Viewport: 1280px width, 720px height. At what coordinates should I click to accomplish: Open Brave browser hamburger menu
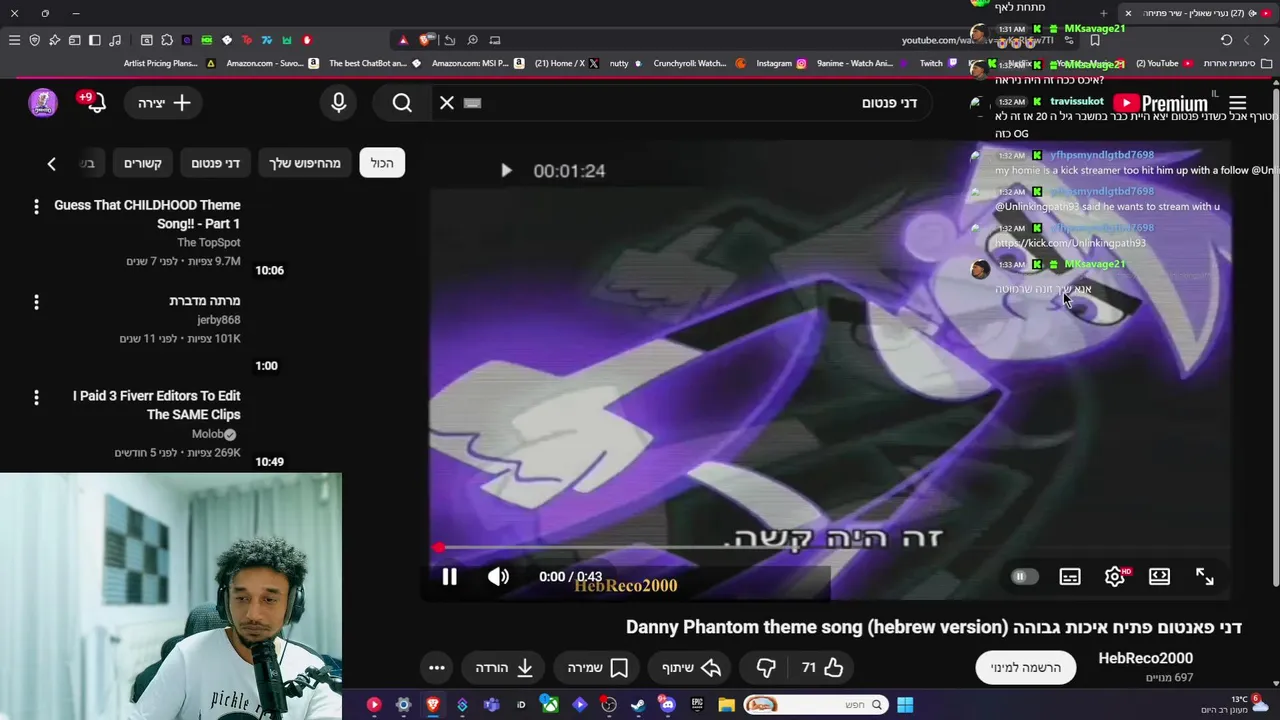pos(14,40)
